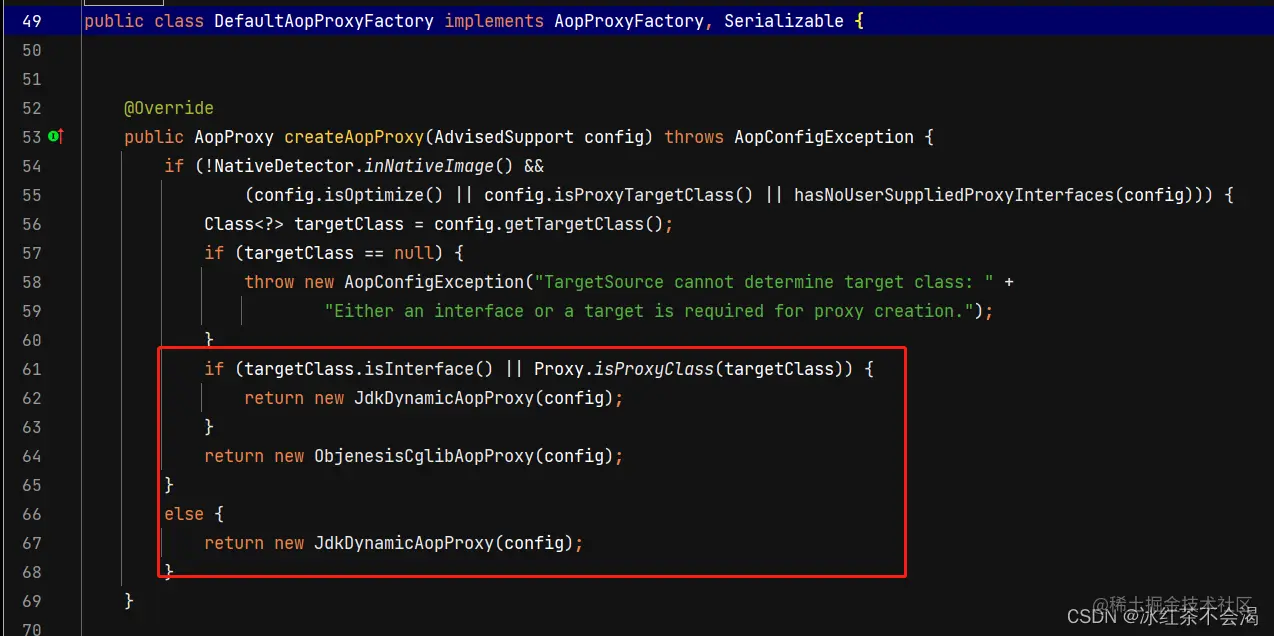The width and height of the screenshot is (1274, 636).
Task: Click line number 52 in the gutter
Action: coord(31,108)
